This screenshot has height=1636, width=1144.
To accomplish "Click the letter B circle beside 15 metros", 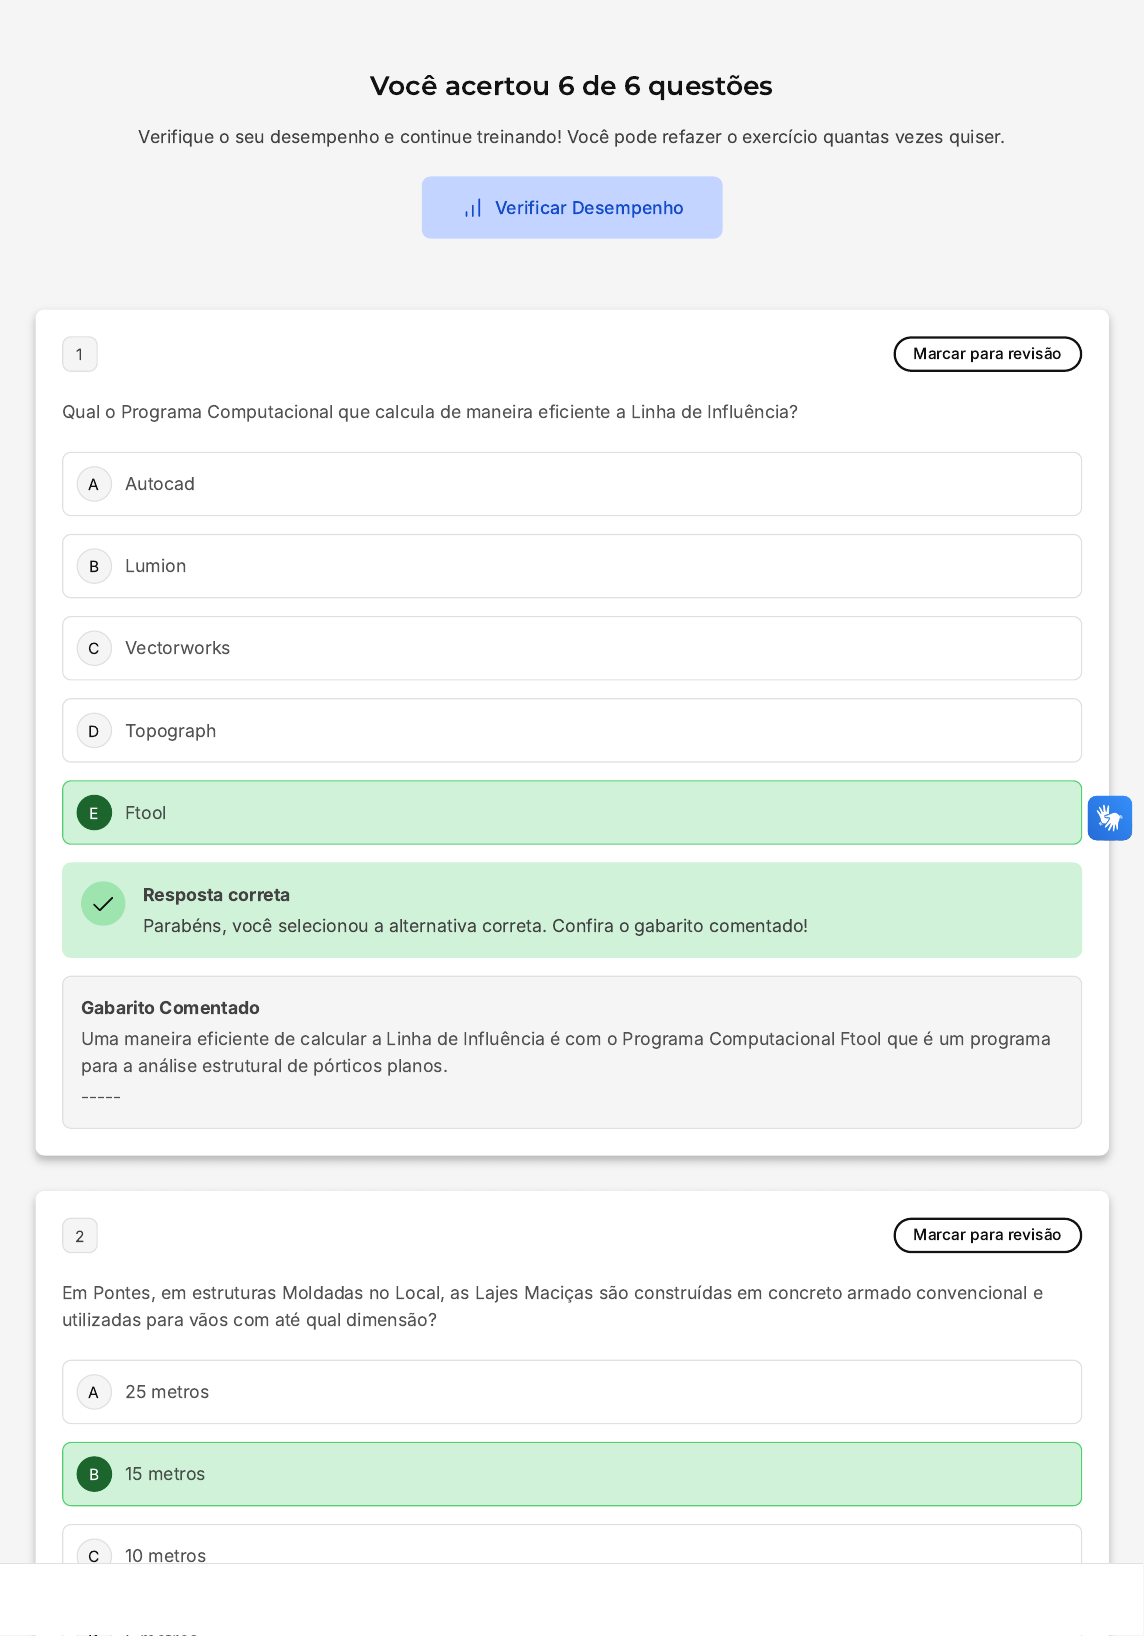I will tap(94, 1474).
